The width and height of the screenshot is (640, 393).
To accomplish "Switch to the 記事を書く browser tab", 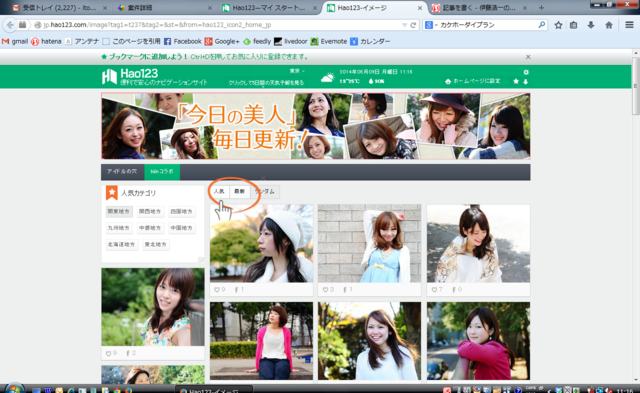I will [480, 8].
